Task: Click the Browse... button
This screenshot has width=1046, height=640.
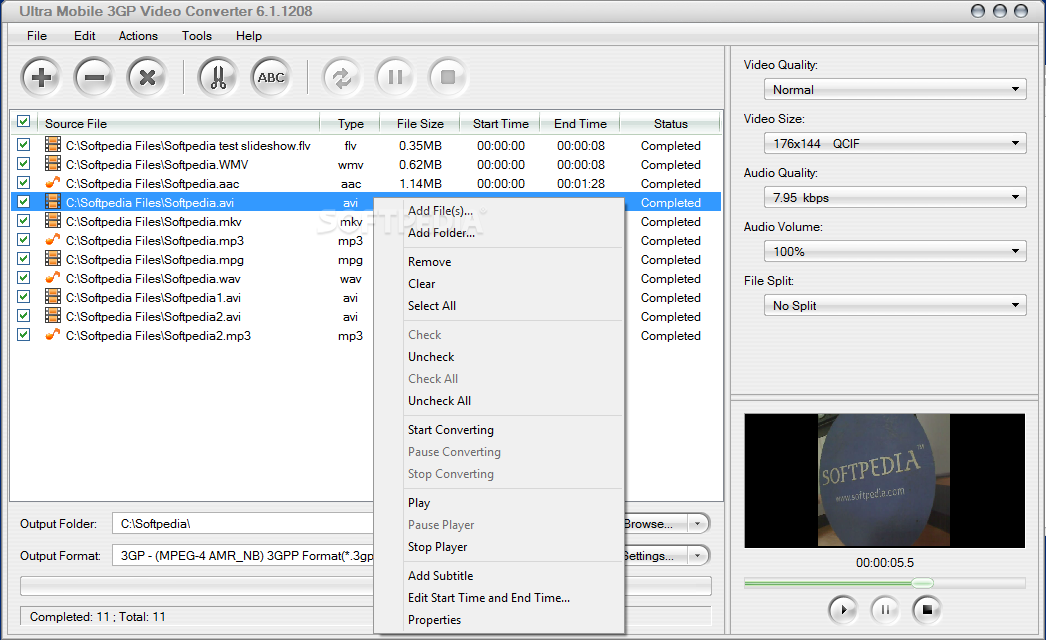Action: 656,524
